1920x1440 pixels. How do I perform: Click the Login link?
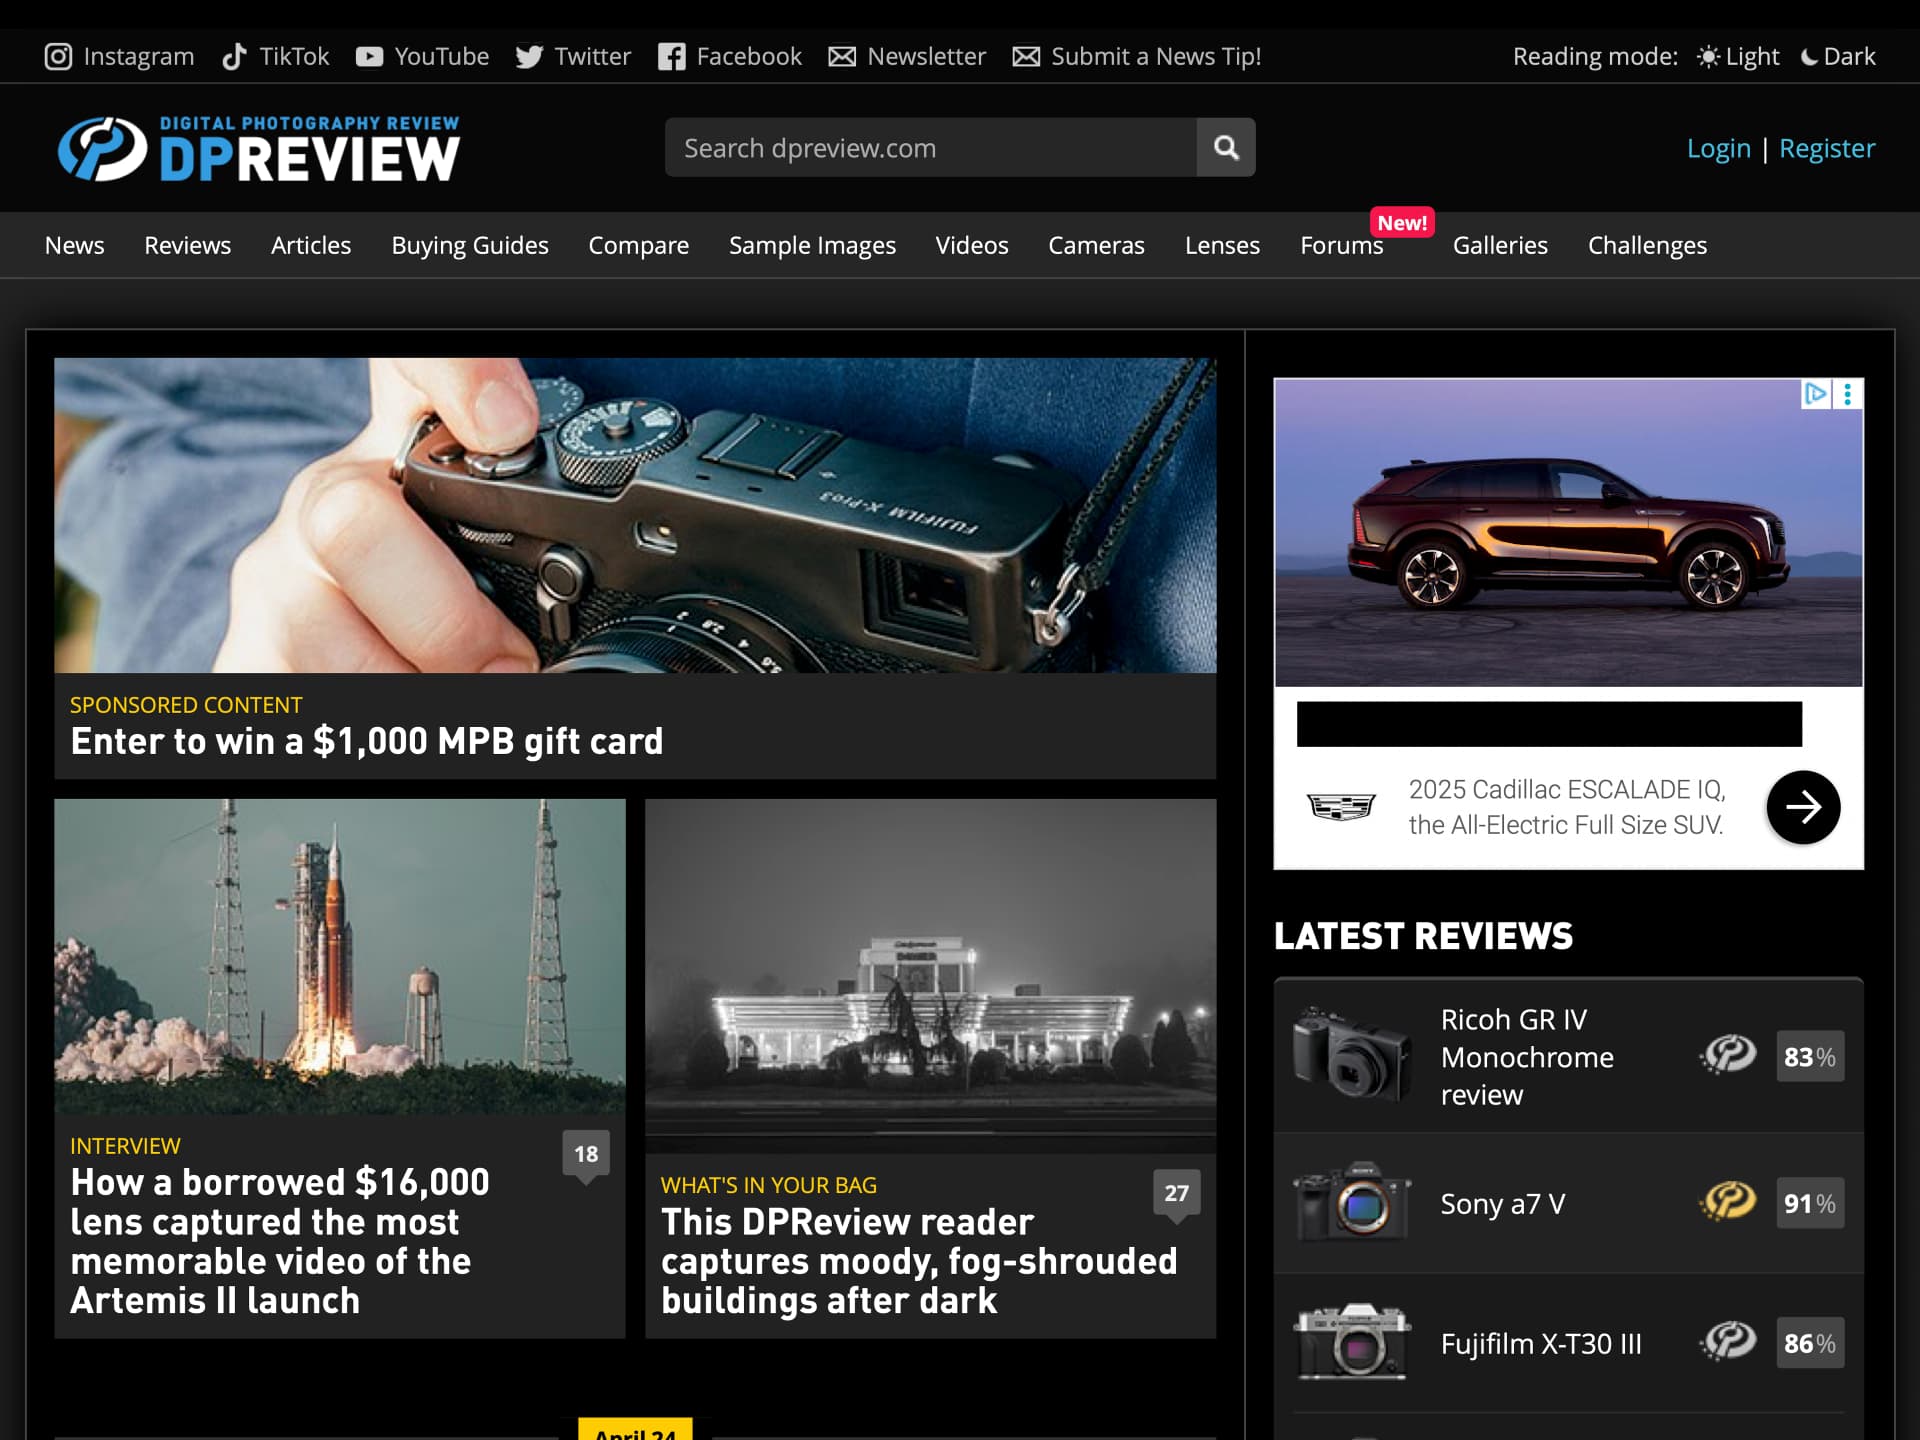pos(1719,148)
